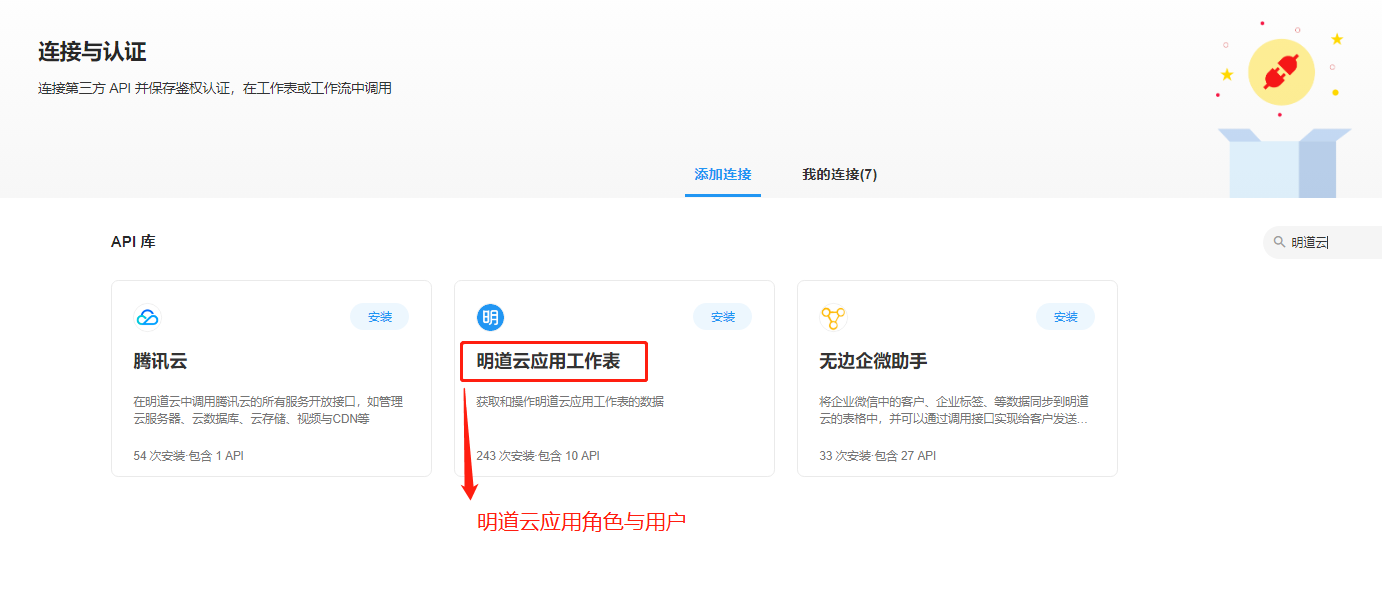Viewport: 1382px width, 593px height.
Task: Install 明道云应用工作表 connection
Action: click(722, 317)
